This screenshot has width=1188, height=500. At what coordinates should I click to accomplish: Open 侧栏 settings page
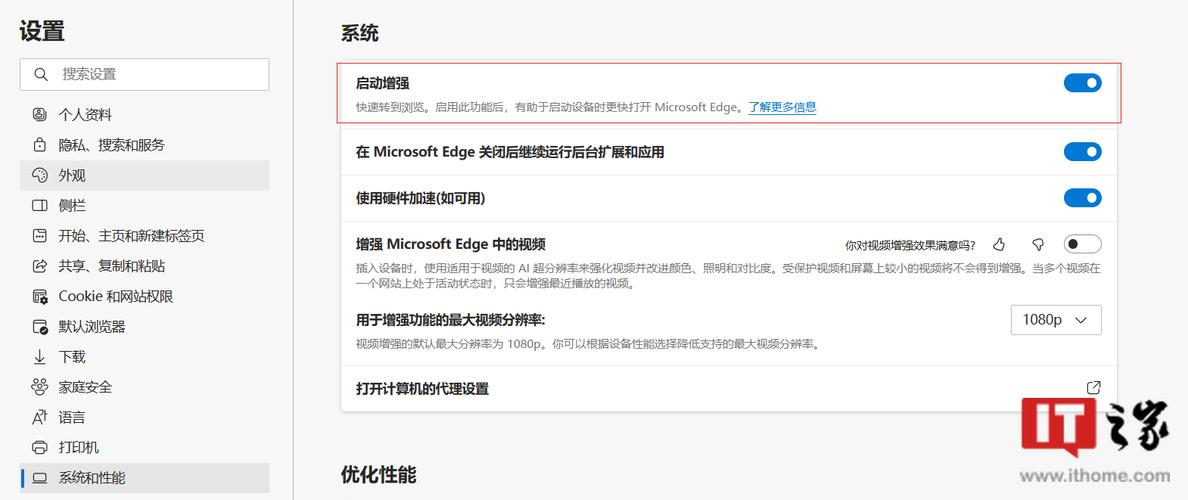[x=144, y=206]
